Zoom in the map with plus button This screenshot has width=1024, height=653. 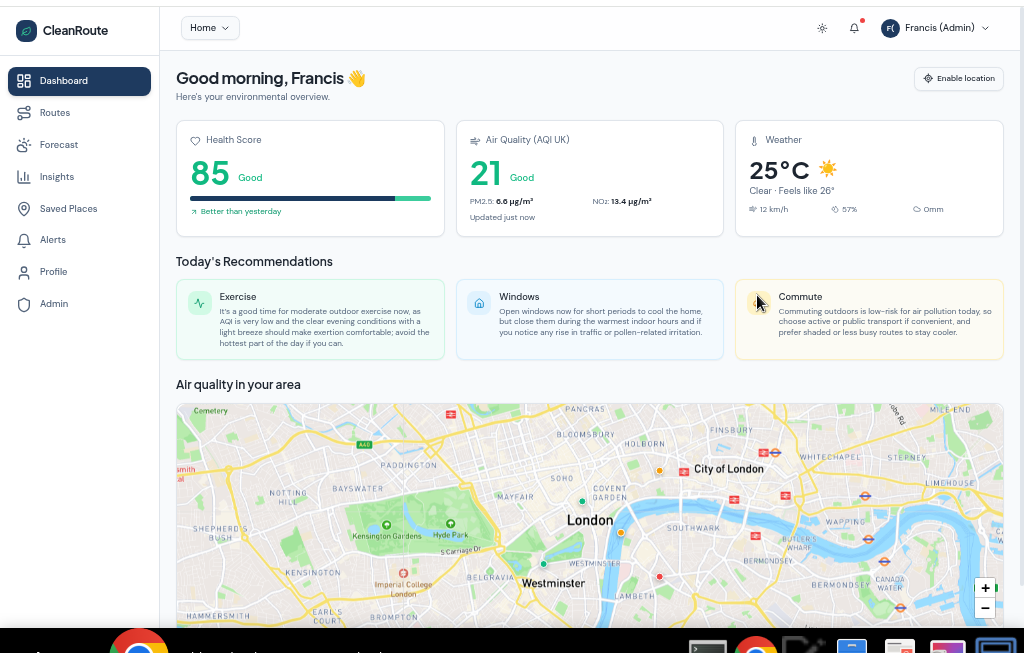point(985,588)
